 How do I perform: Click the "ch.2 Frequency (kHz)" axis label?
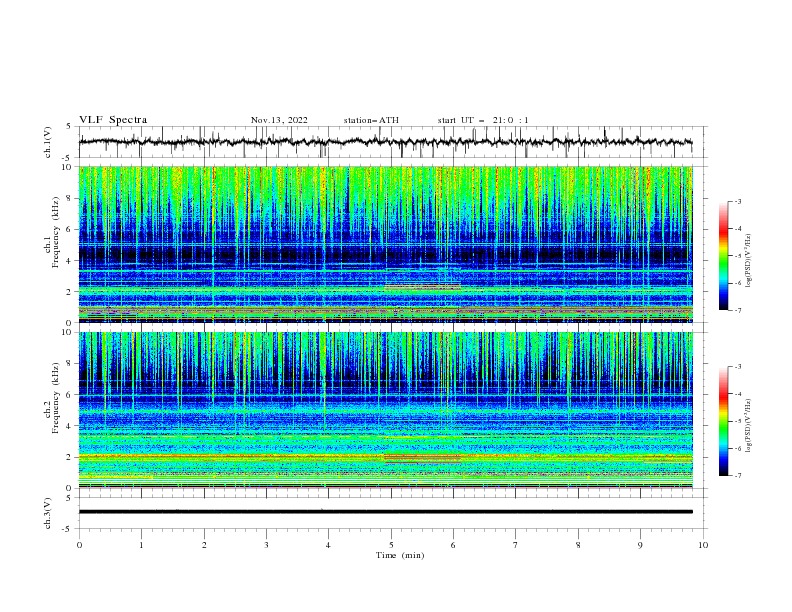click(x=51, y=398)
